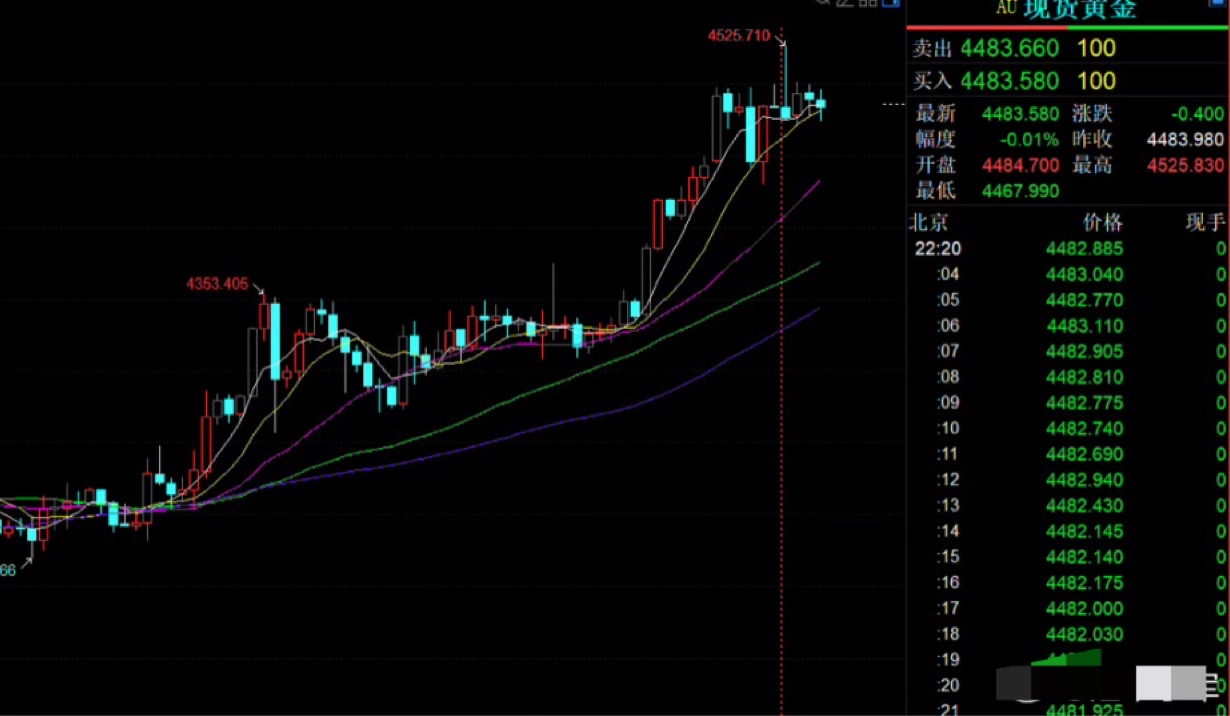1230x716 pixels.
Task: Click the 现手 column header
Action: click(x=1206, y=222)
